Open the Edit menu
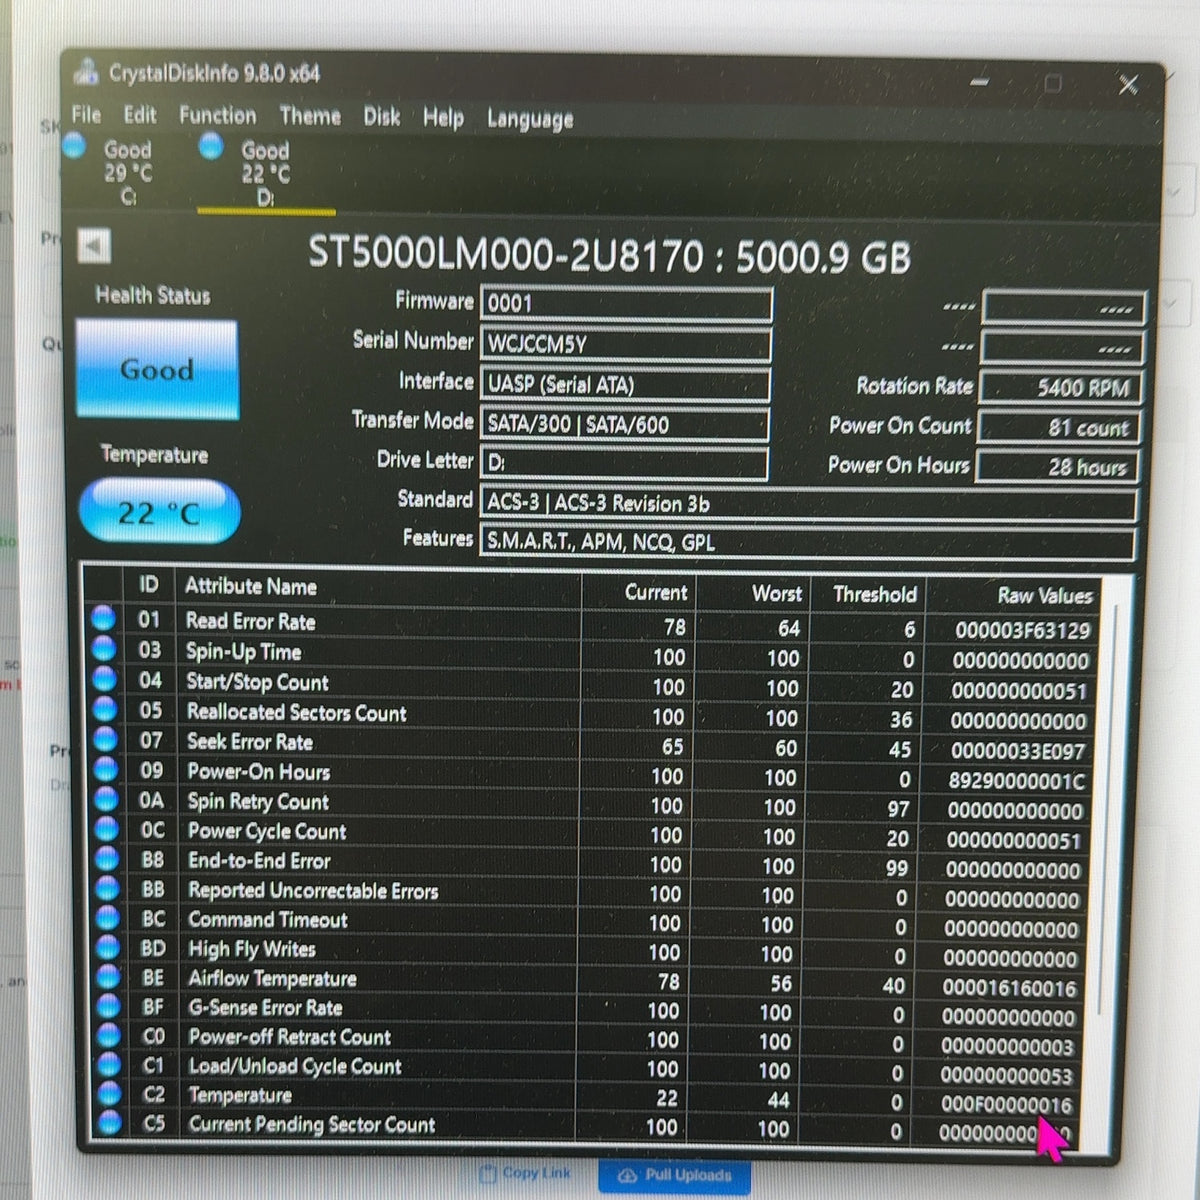The height and width of the screenshot is (1200, 1200). [140, 115]
